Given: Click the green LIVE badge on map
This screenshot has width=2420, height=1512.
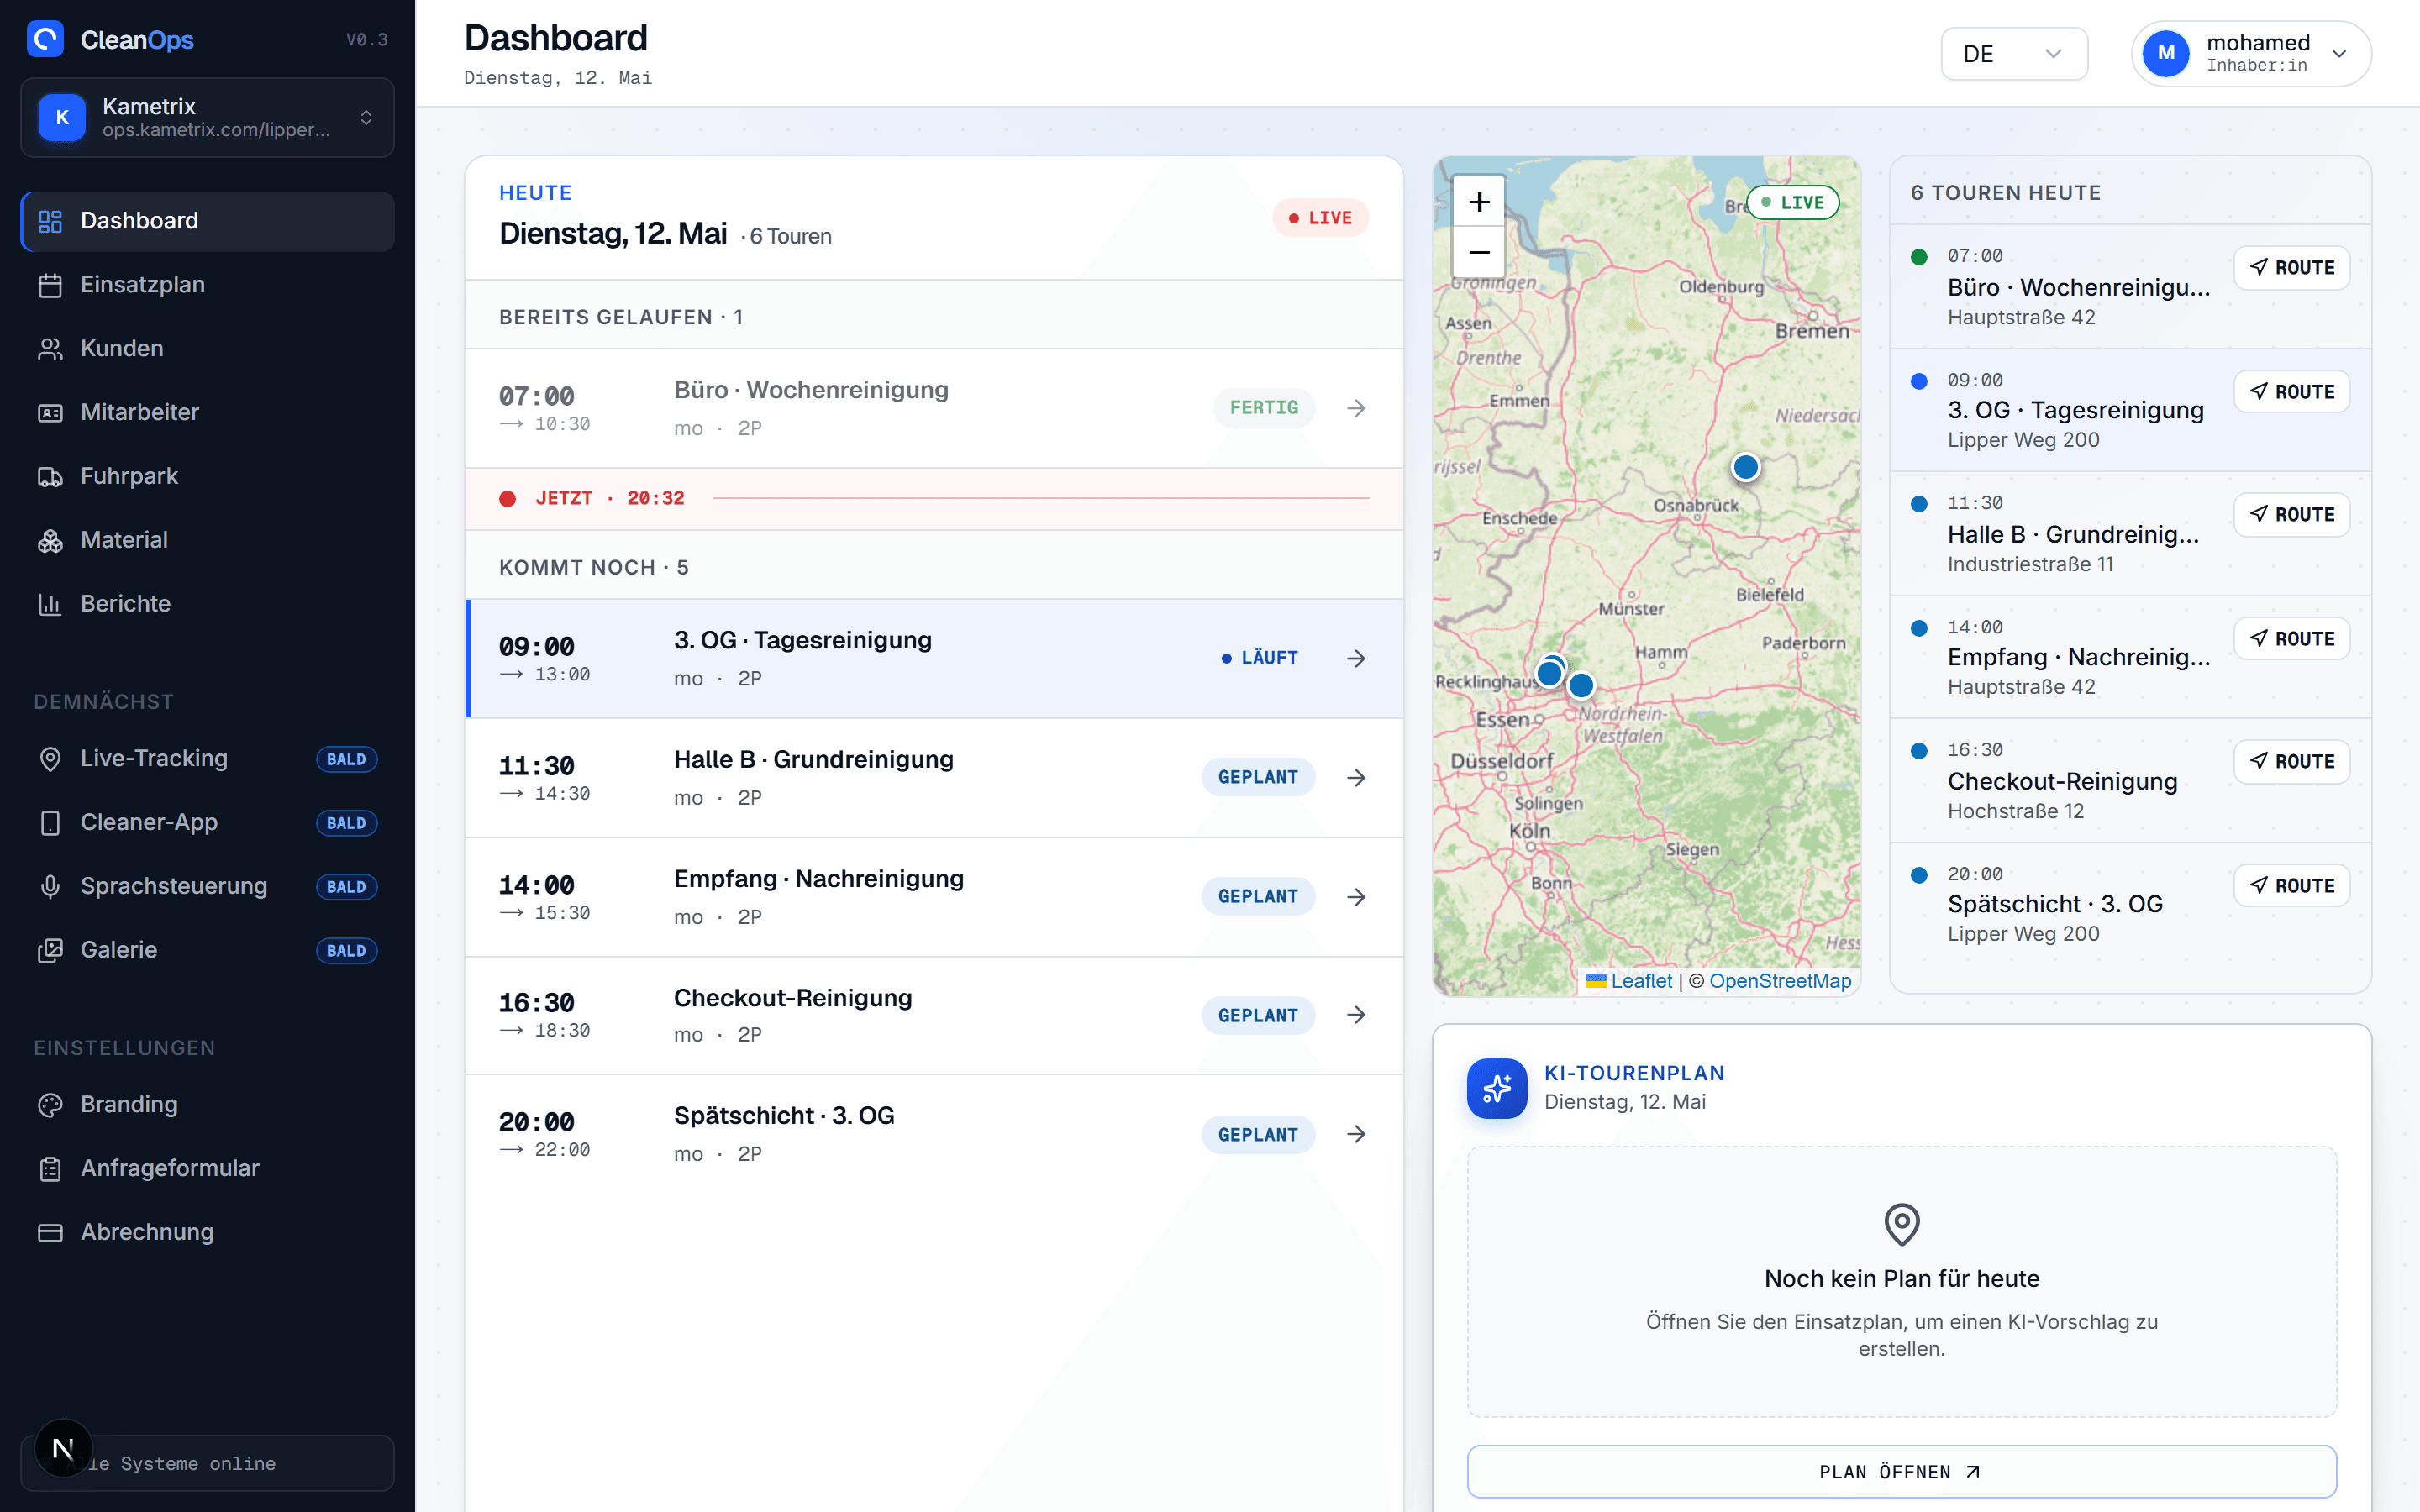Looking at the screenshot, I should (x=1793, y=203).
